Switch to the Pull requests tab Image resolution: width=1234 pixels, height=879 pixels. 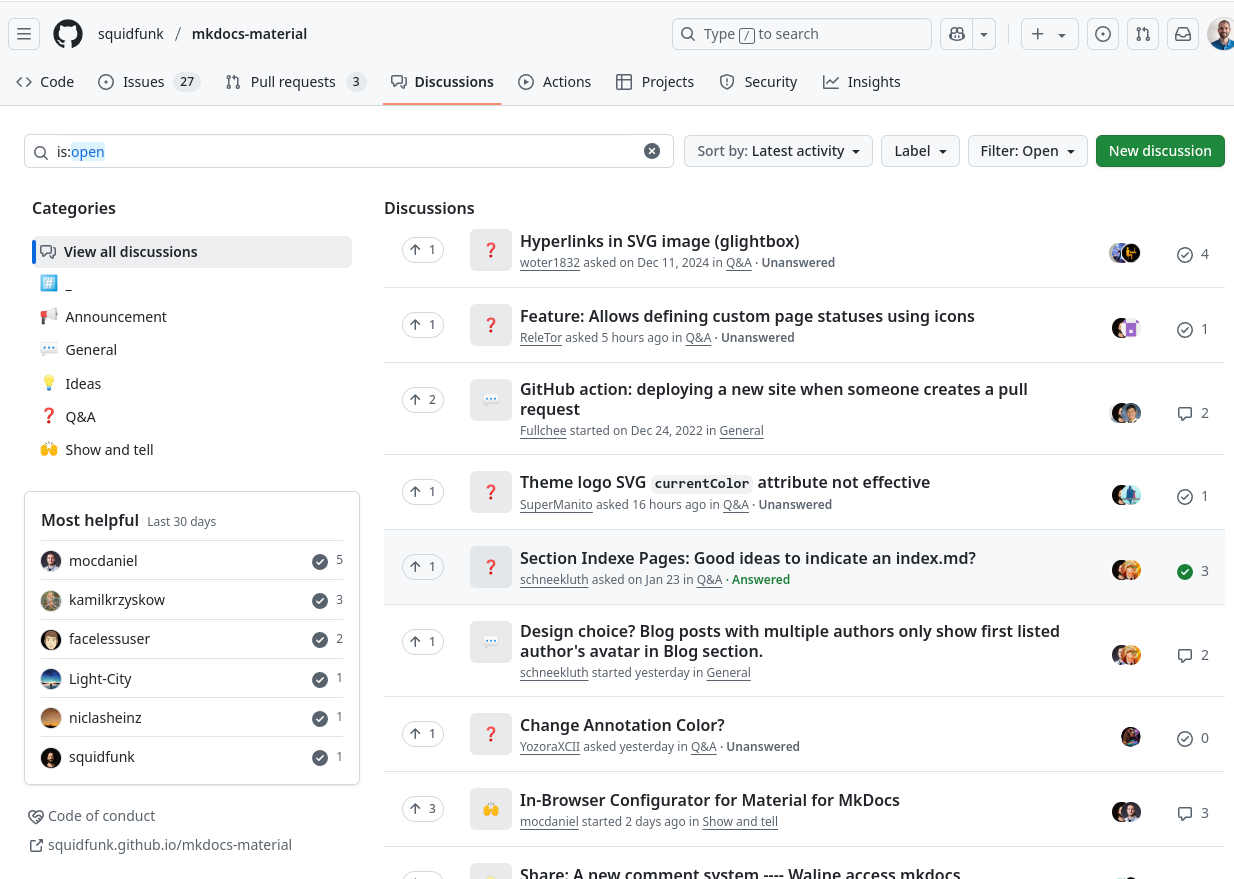tap(295, 82)
